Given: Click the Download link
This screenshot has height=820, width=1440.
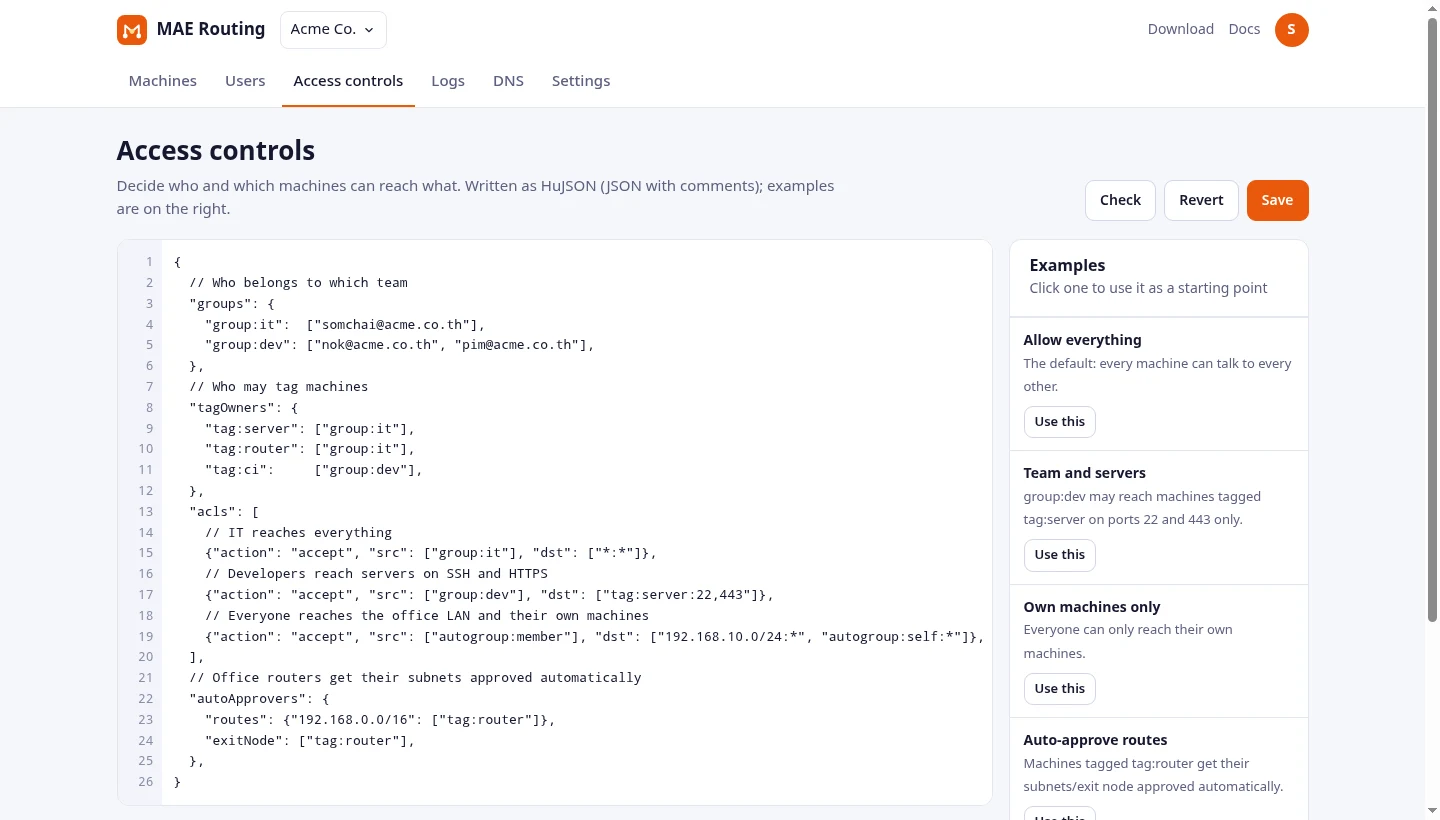Looking at the screenshot, I should point(1180,29).
